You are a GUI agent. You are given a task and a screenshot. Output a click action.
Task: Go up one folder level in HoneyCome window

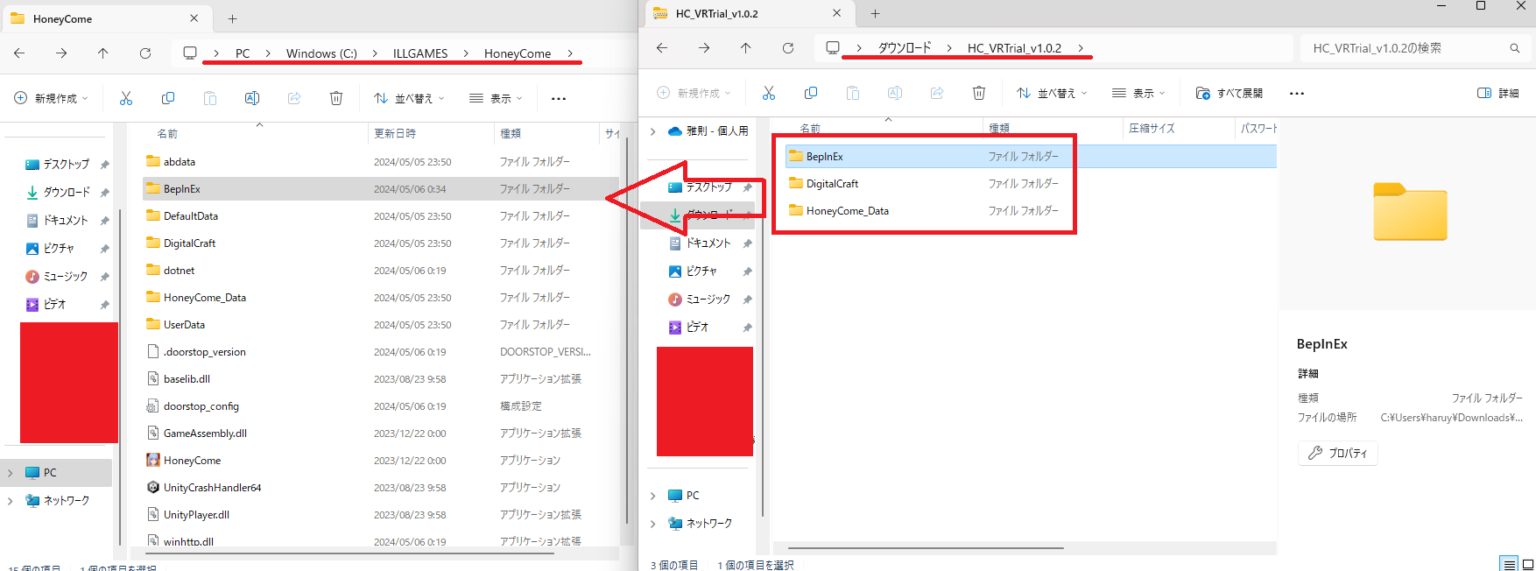(x=103, y=53)
